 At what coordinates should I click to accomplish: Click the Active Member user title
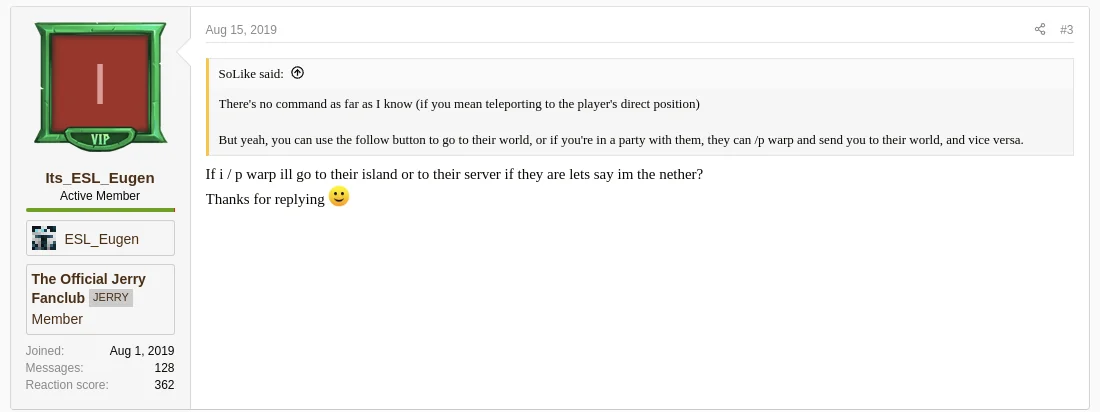click(100, 196)
